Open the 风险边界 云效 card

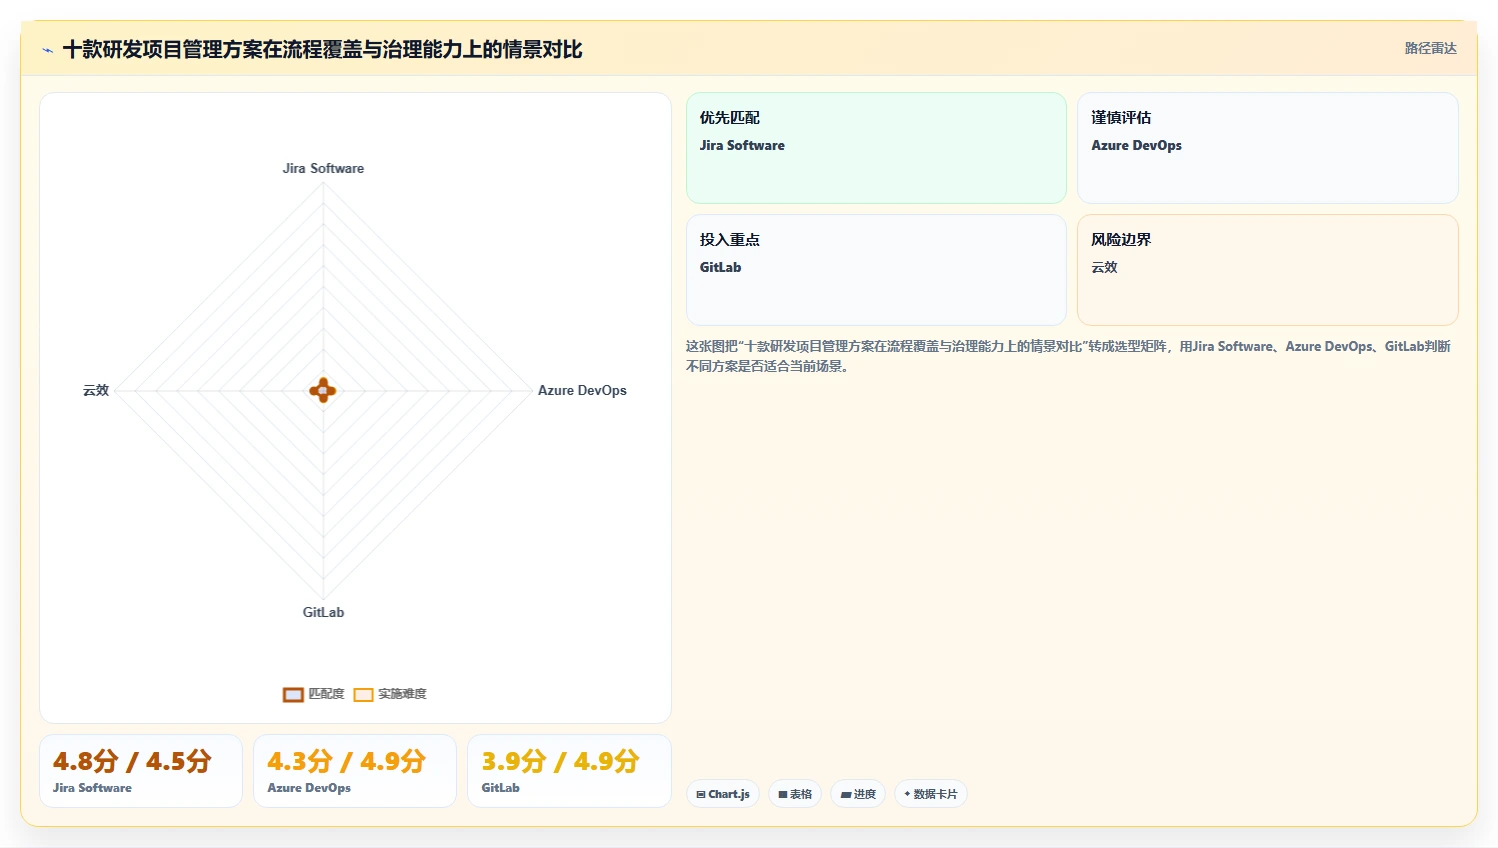click(1267, 270)
